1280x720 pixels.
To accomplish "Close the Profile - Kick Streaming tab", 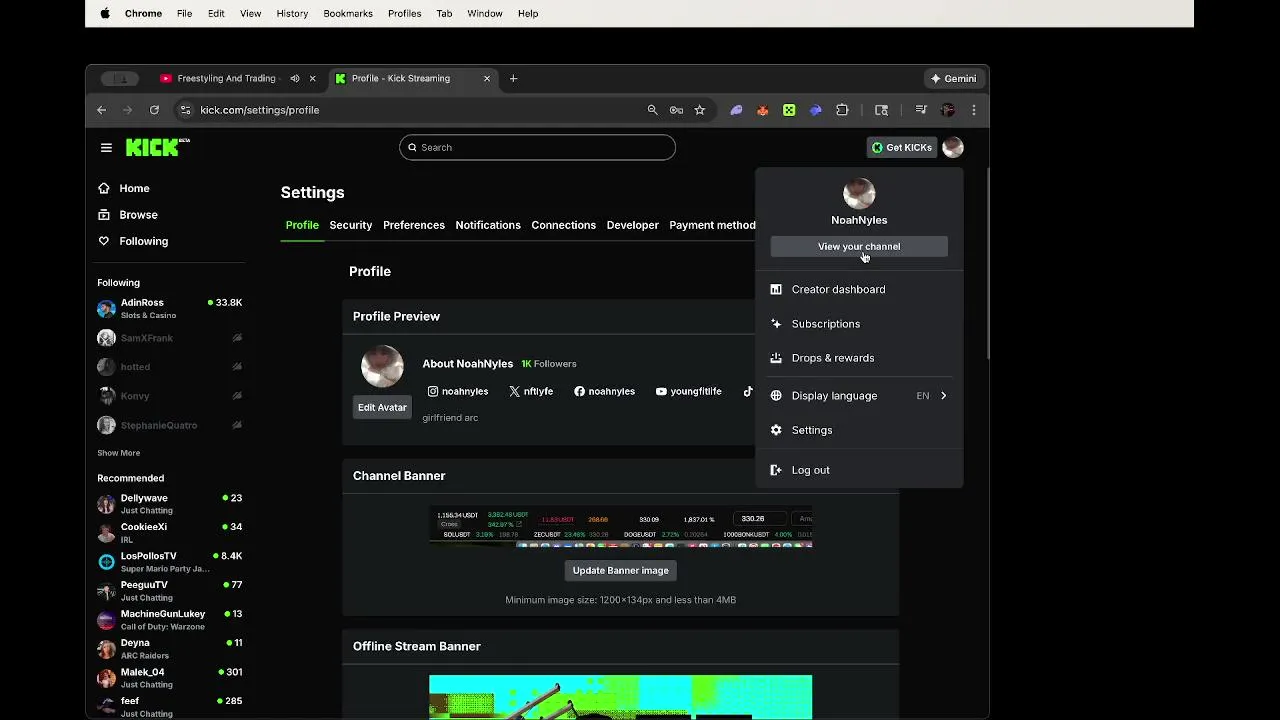I will pos(487,78).
